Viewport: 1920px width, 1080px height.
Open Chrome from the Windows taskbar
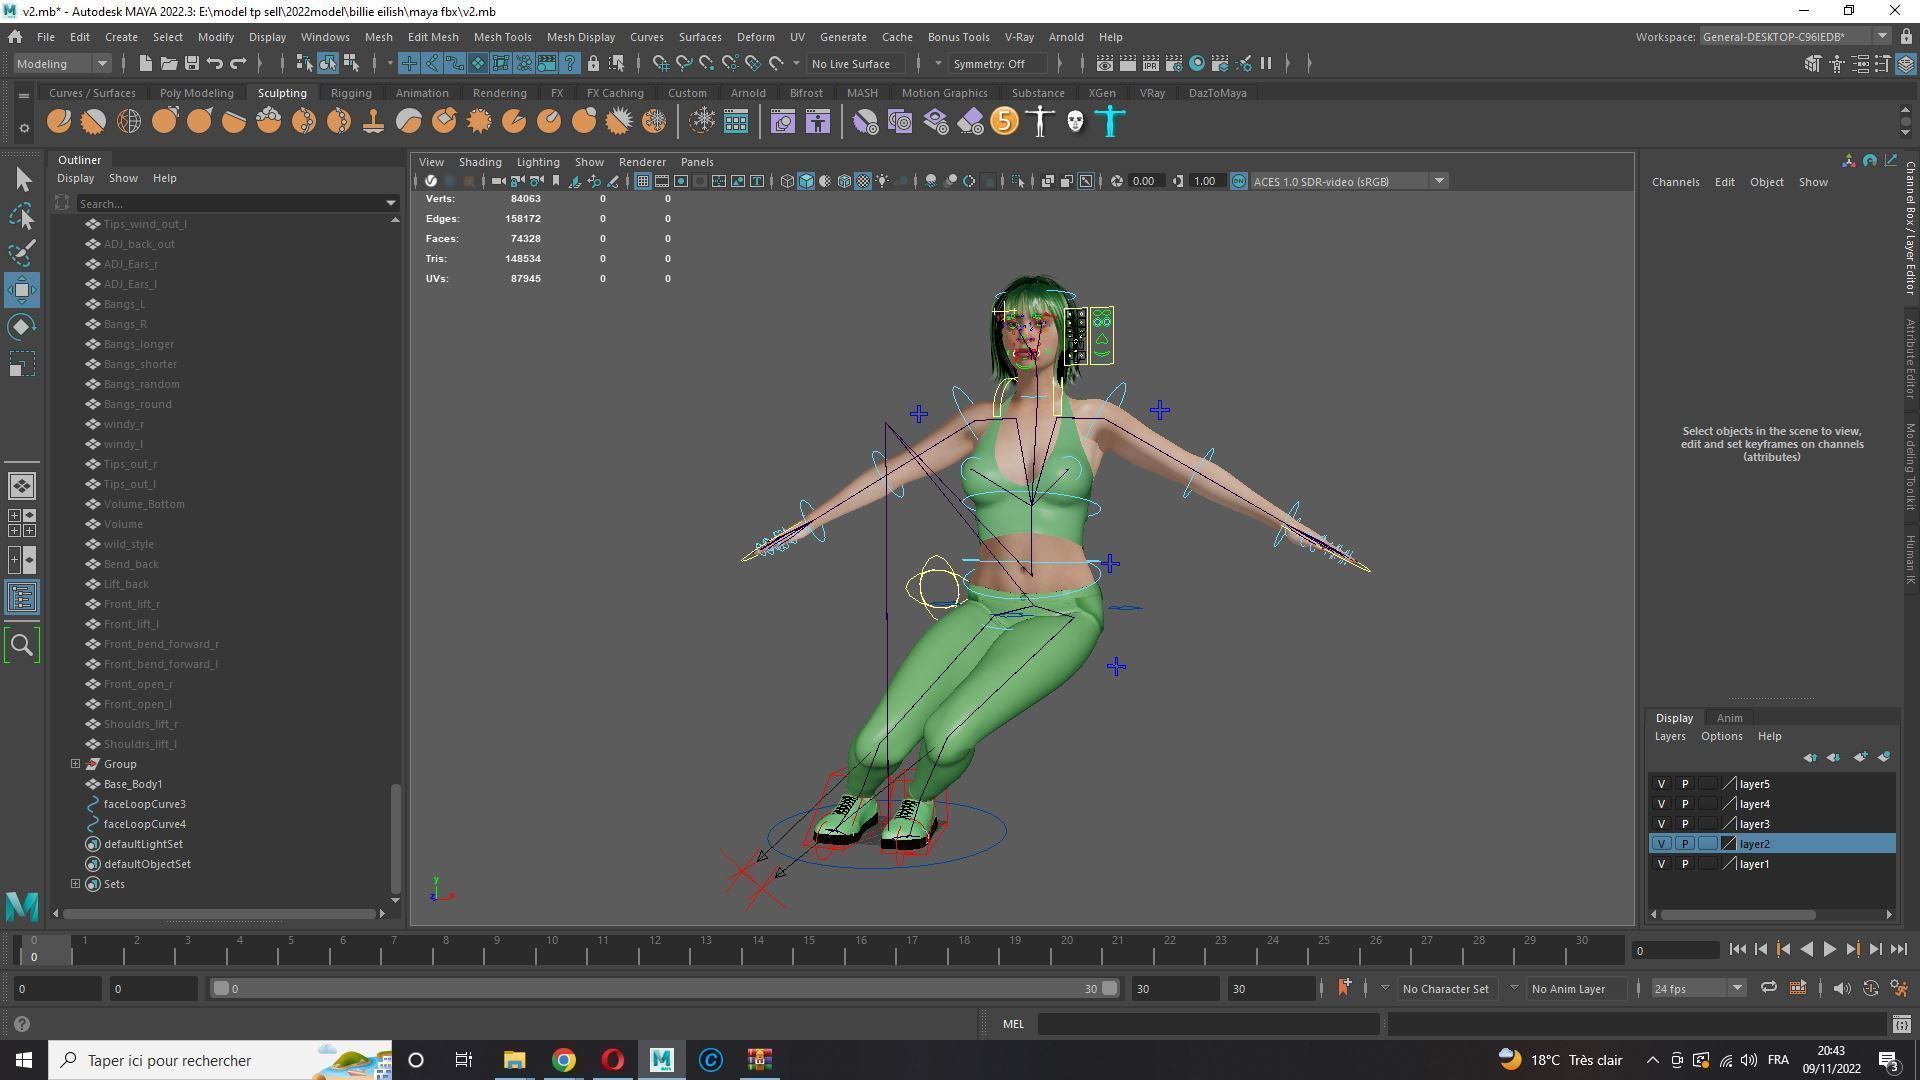(564, 1060)
